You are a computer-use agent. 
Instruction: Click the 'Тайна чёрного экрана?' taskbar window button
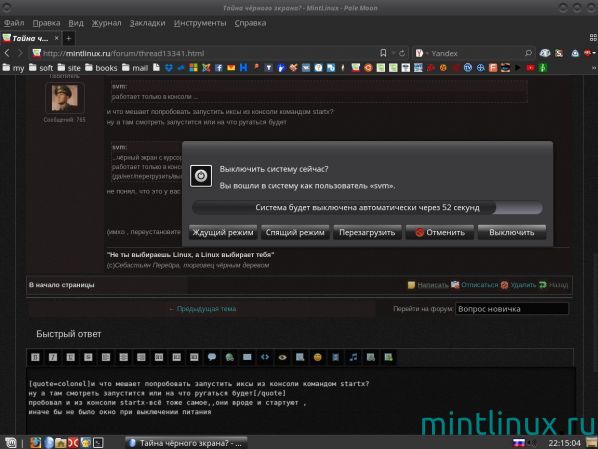pos(186,443)
